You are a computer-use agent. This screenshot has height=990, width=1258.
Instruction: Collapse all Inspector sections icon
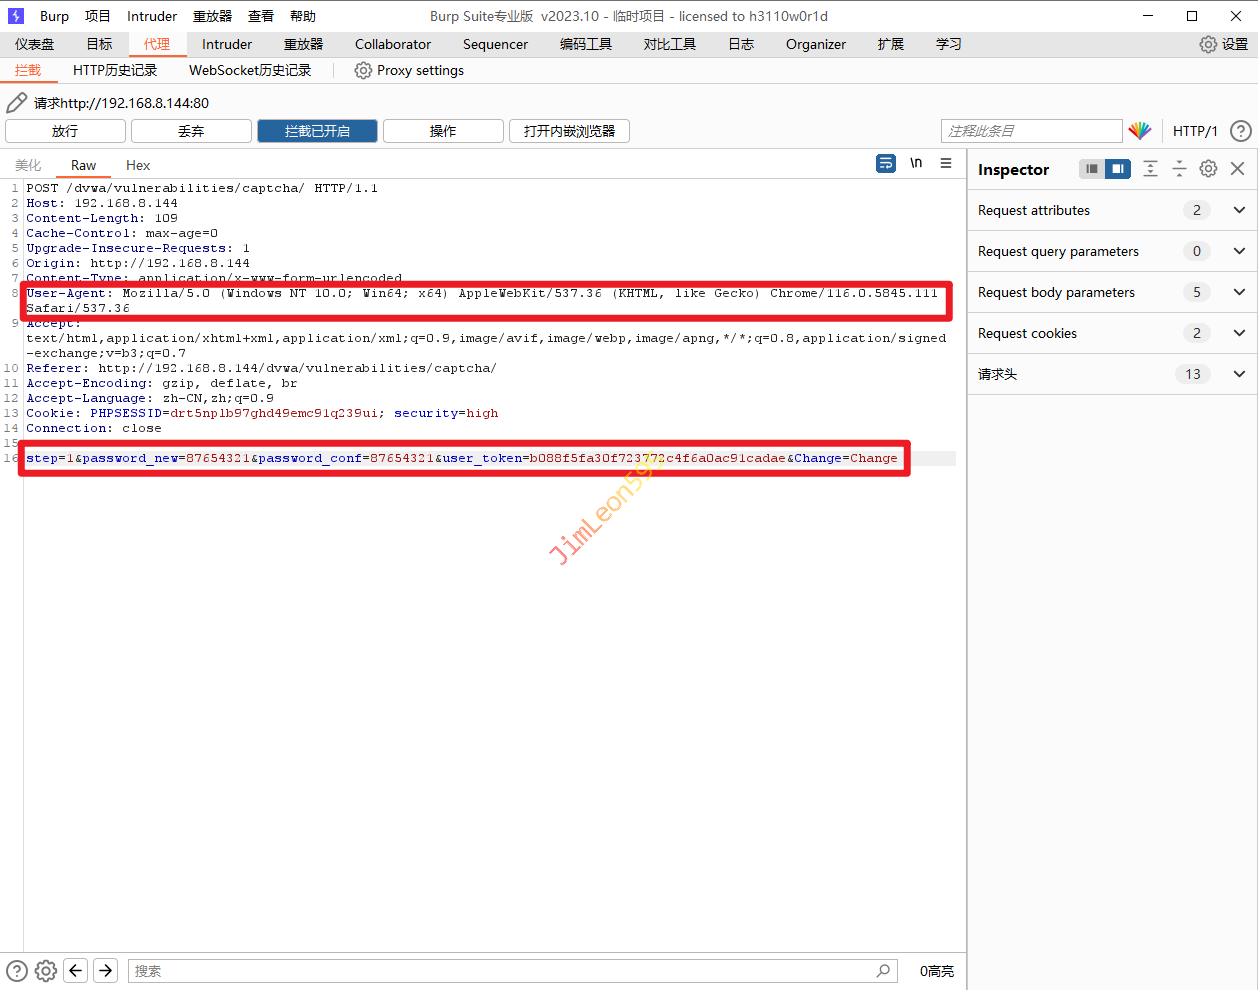tap(1179, 169)
